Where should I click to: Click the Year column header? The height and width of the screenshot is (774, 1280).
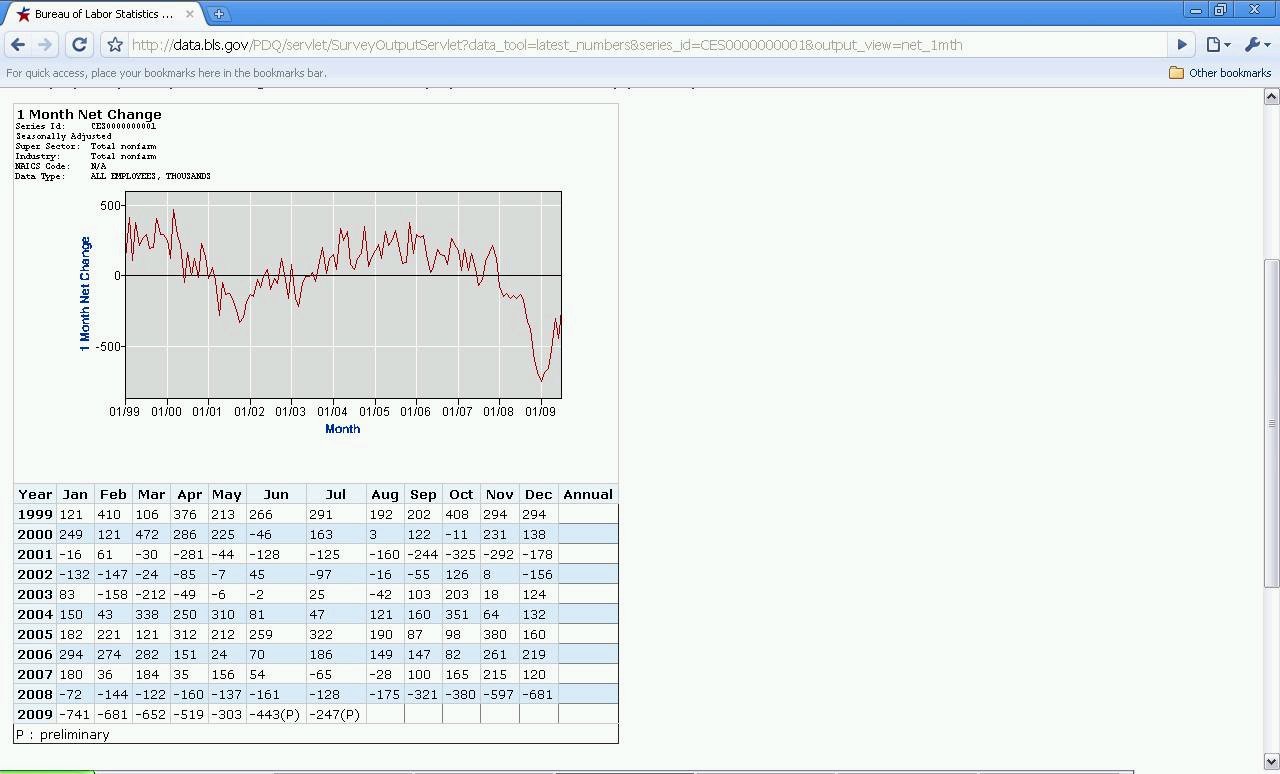click(x=35, y=494)
